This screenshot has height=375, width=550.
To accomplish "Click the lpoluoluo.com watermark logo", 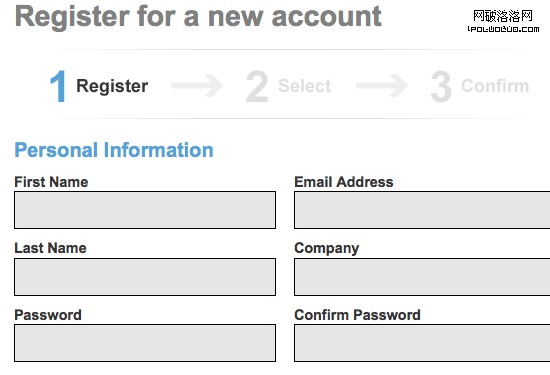I will point(503,21).
